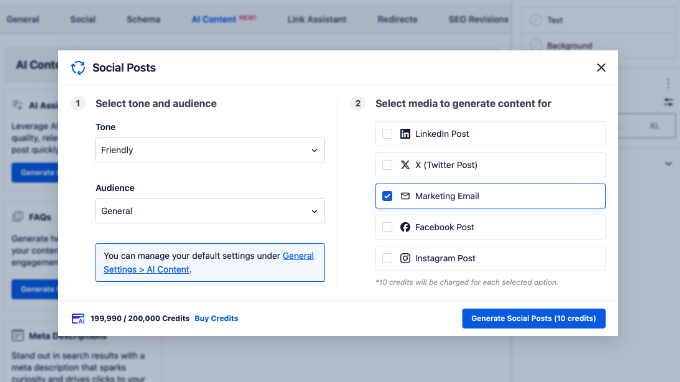Select the AI Content tab
The image size is (680, 382).
(214, 20)
